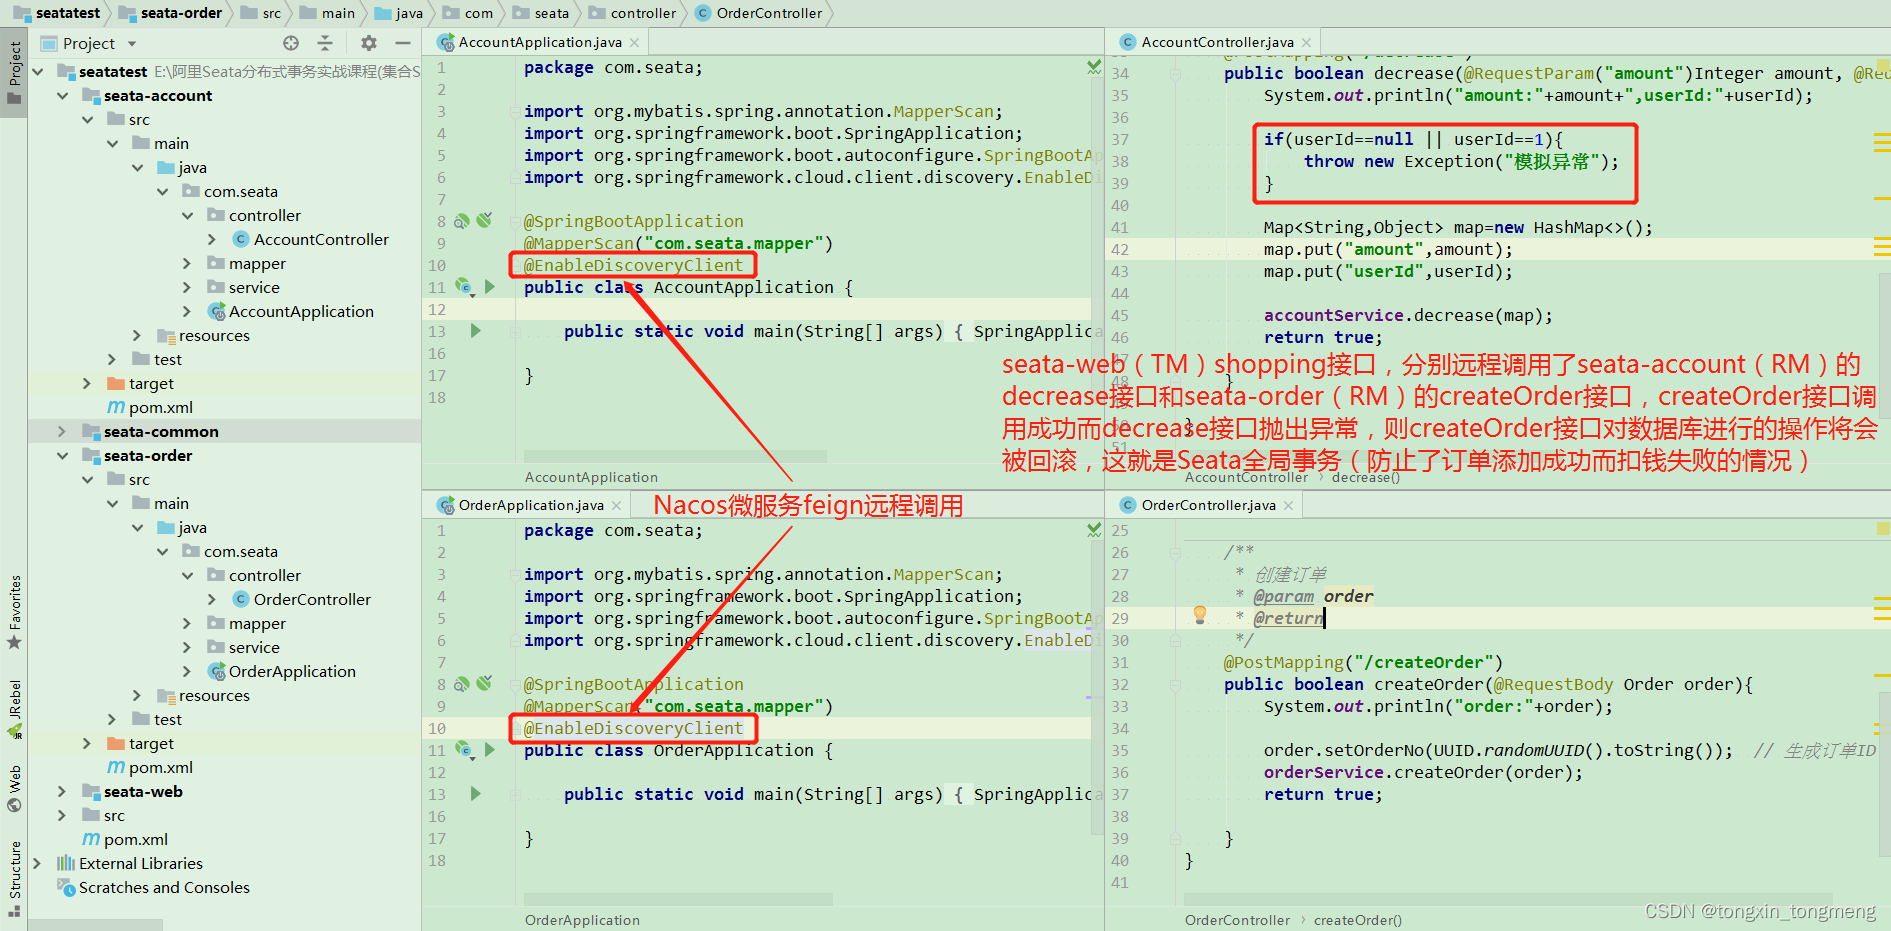Viewport: 1891px width, 931px height.
Task: Close the OrderApplication.java tab
Action: 616,505
